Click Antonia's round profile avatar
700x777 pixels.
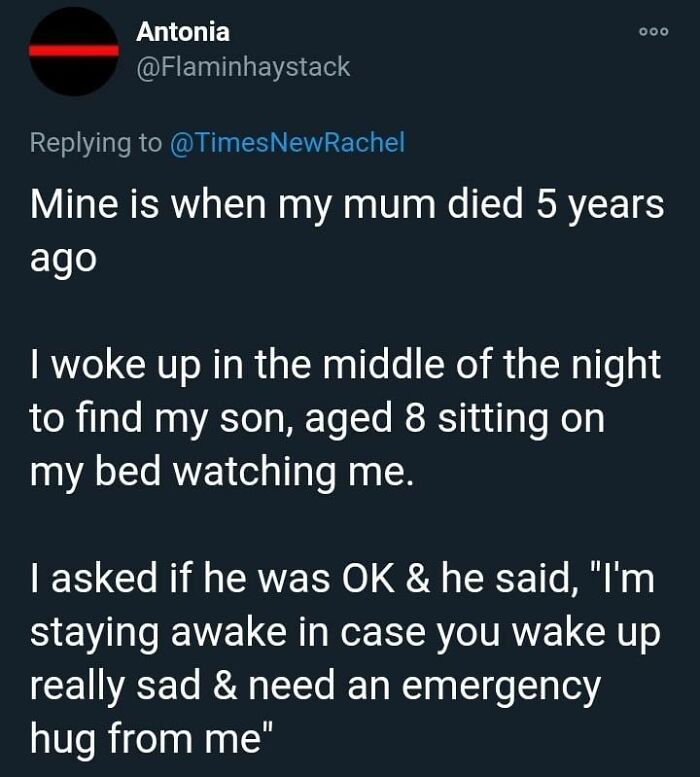tap(74, 52)
